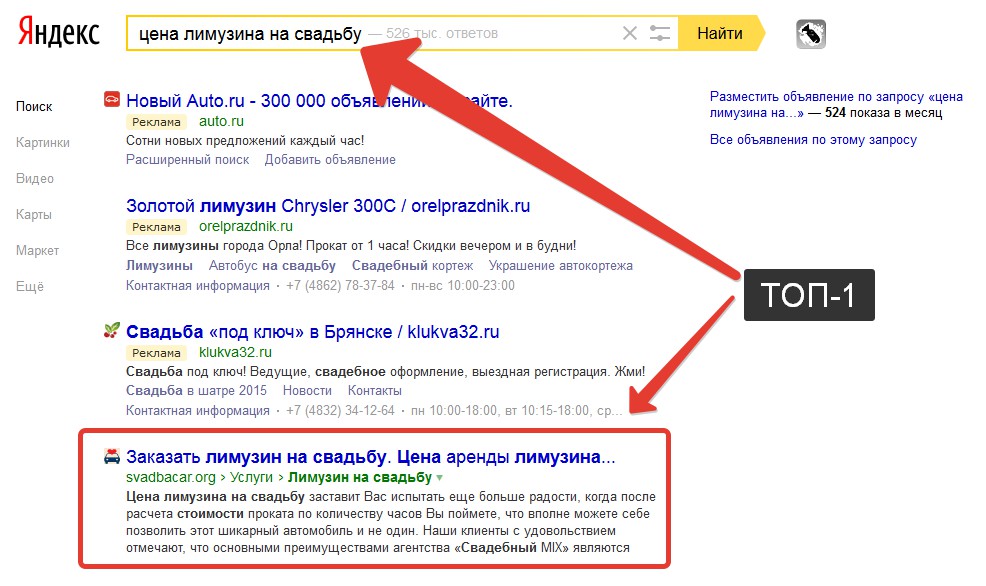Switch to Видео section
Image resolution: width=986 pixels, height=586 pixels.
click(x=35, y=179)
